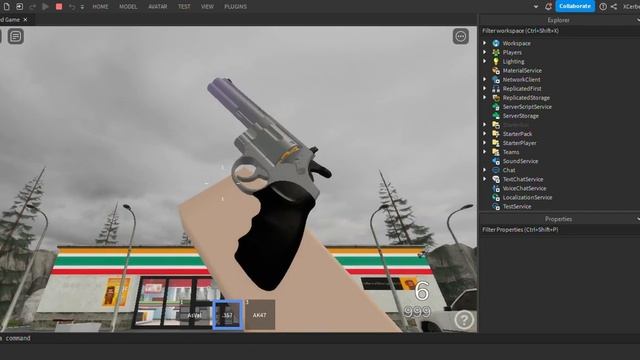Open the in-game chat icon in viewport
The width and height of the screenshot is (640, 360).
point(16,37)
